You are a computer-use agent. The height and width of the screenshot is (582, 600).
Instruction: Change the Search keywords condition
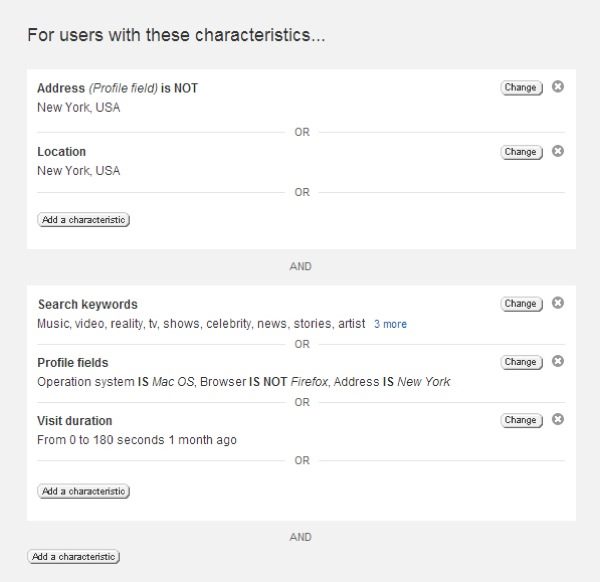tap(520, 304)
